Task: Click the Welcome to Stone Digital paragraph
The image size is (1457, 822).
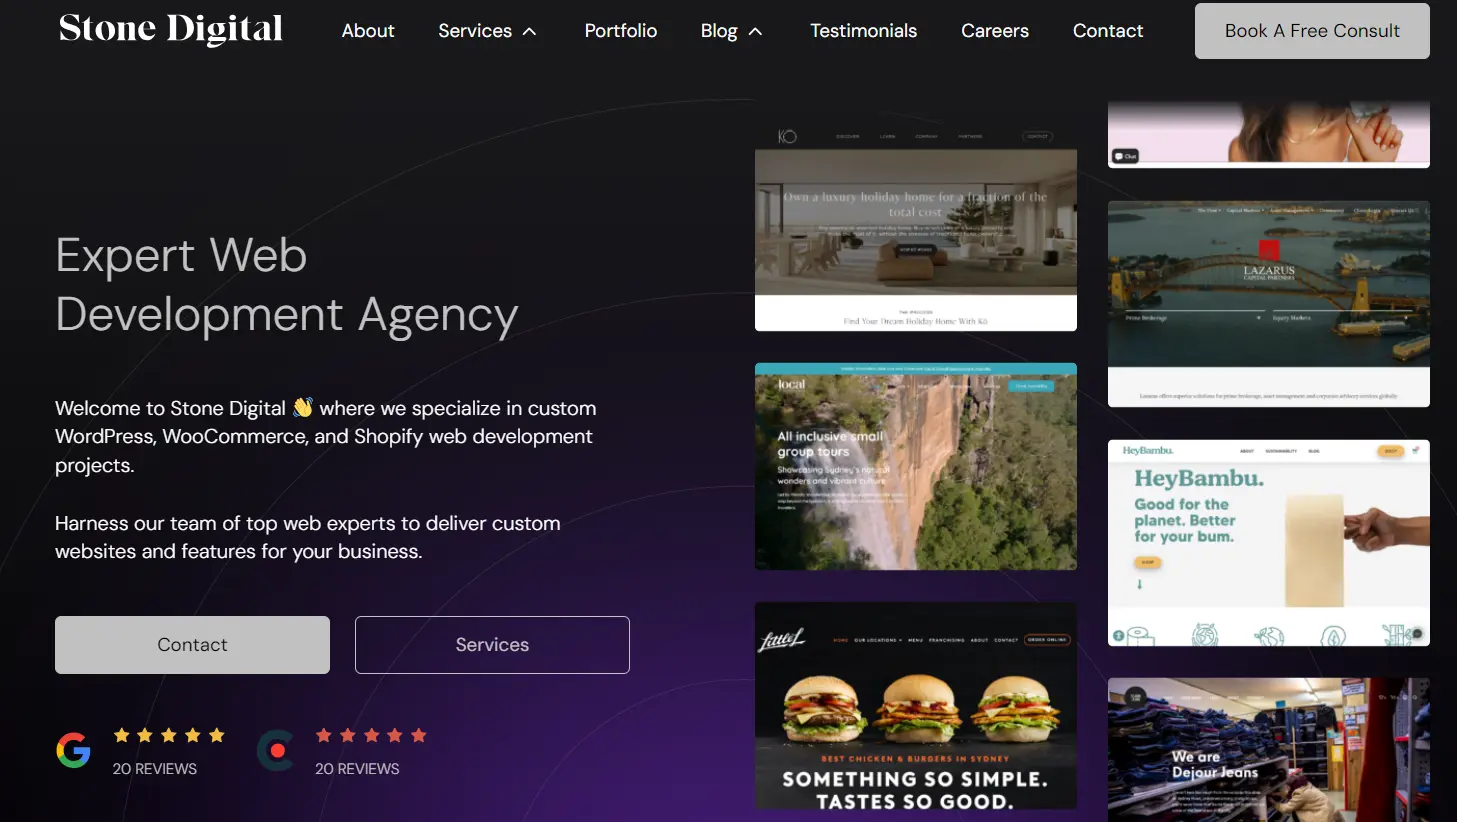Action: (x=326, y=437)
